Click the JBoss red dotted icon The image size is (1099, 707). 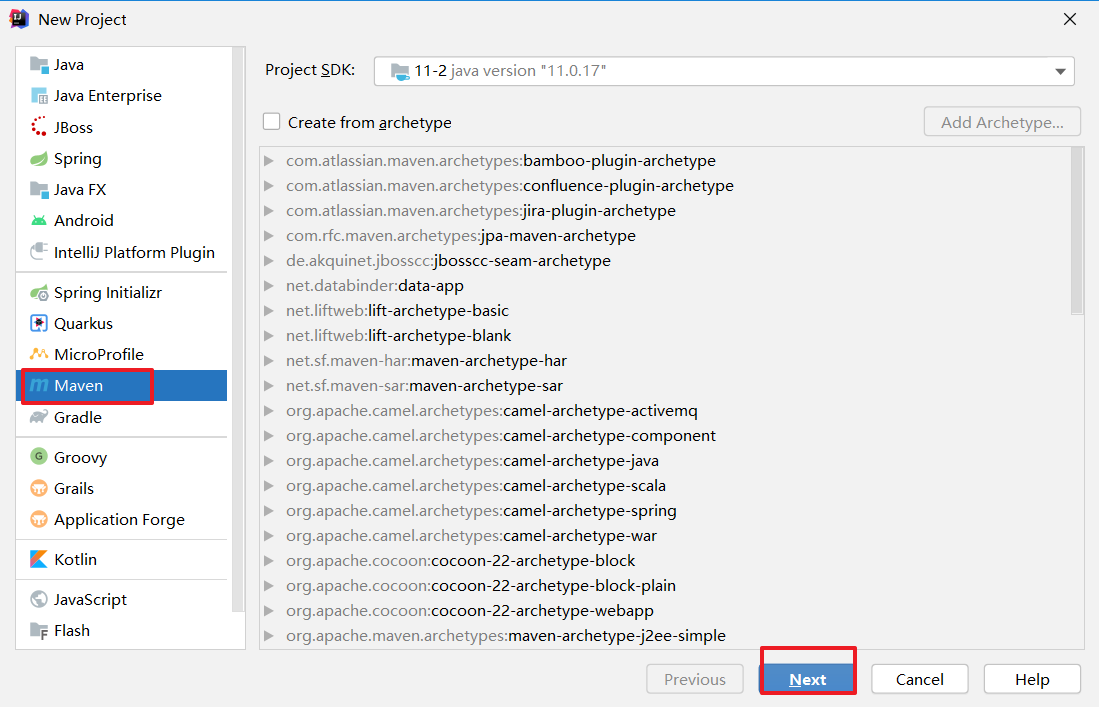39,127
